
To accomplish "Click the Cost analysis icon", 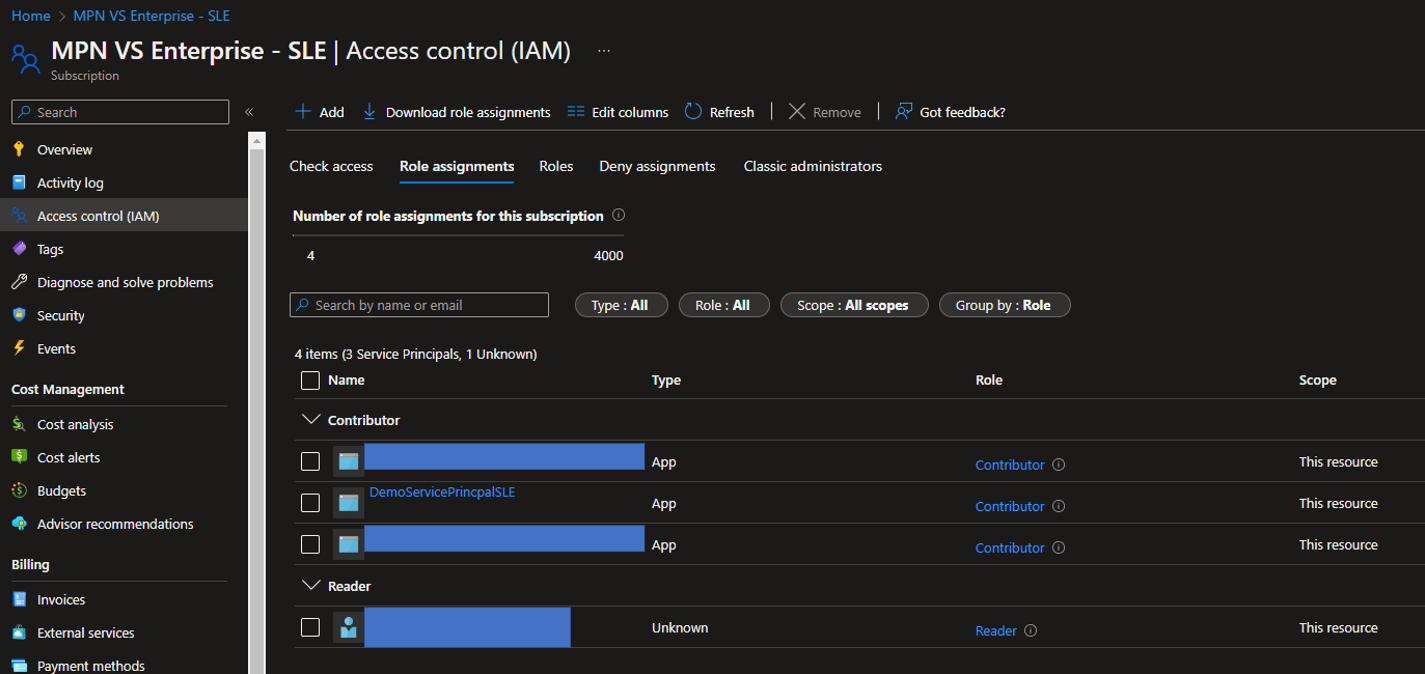I will pyautogui.click(x=18, y=424).
